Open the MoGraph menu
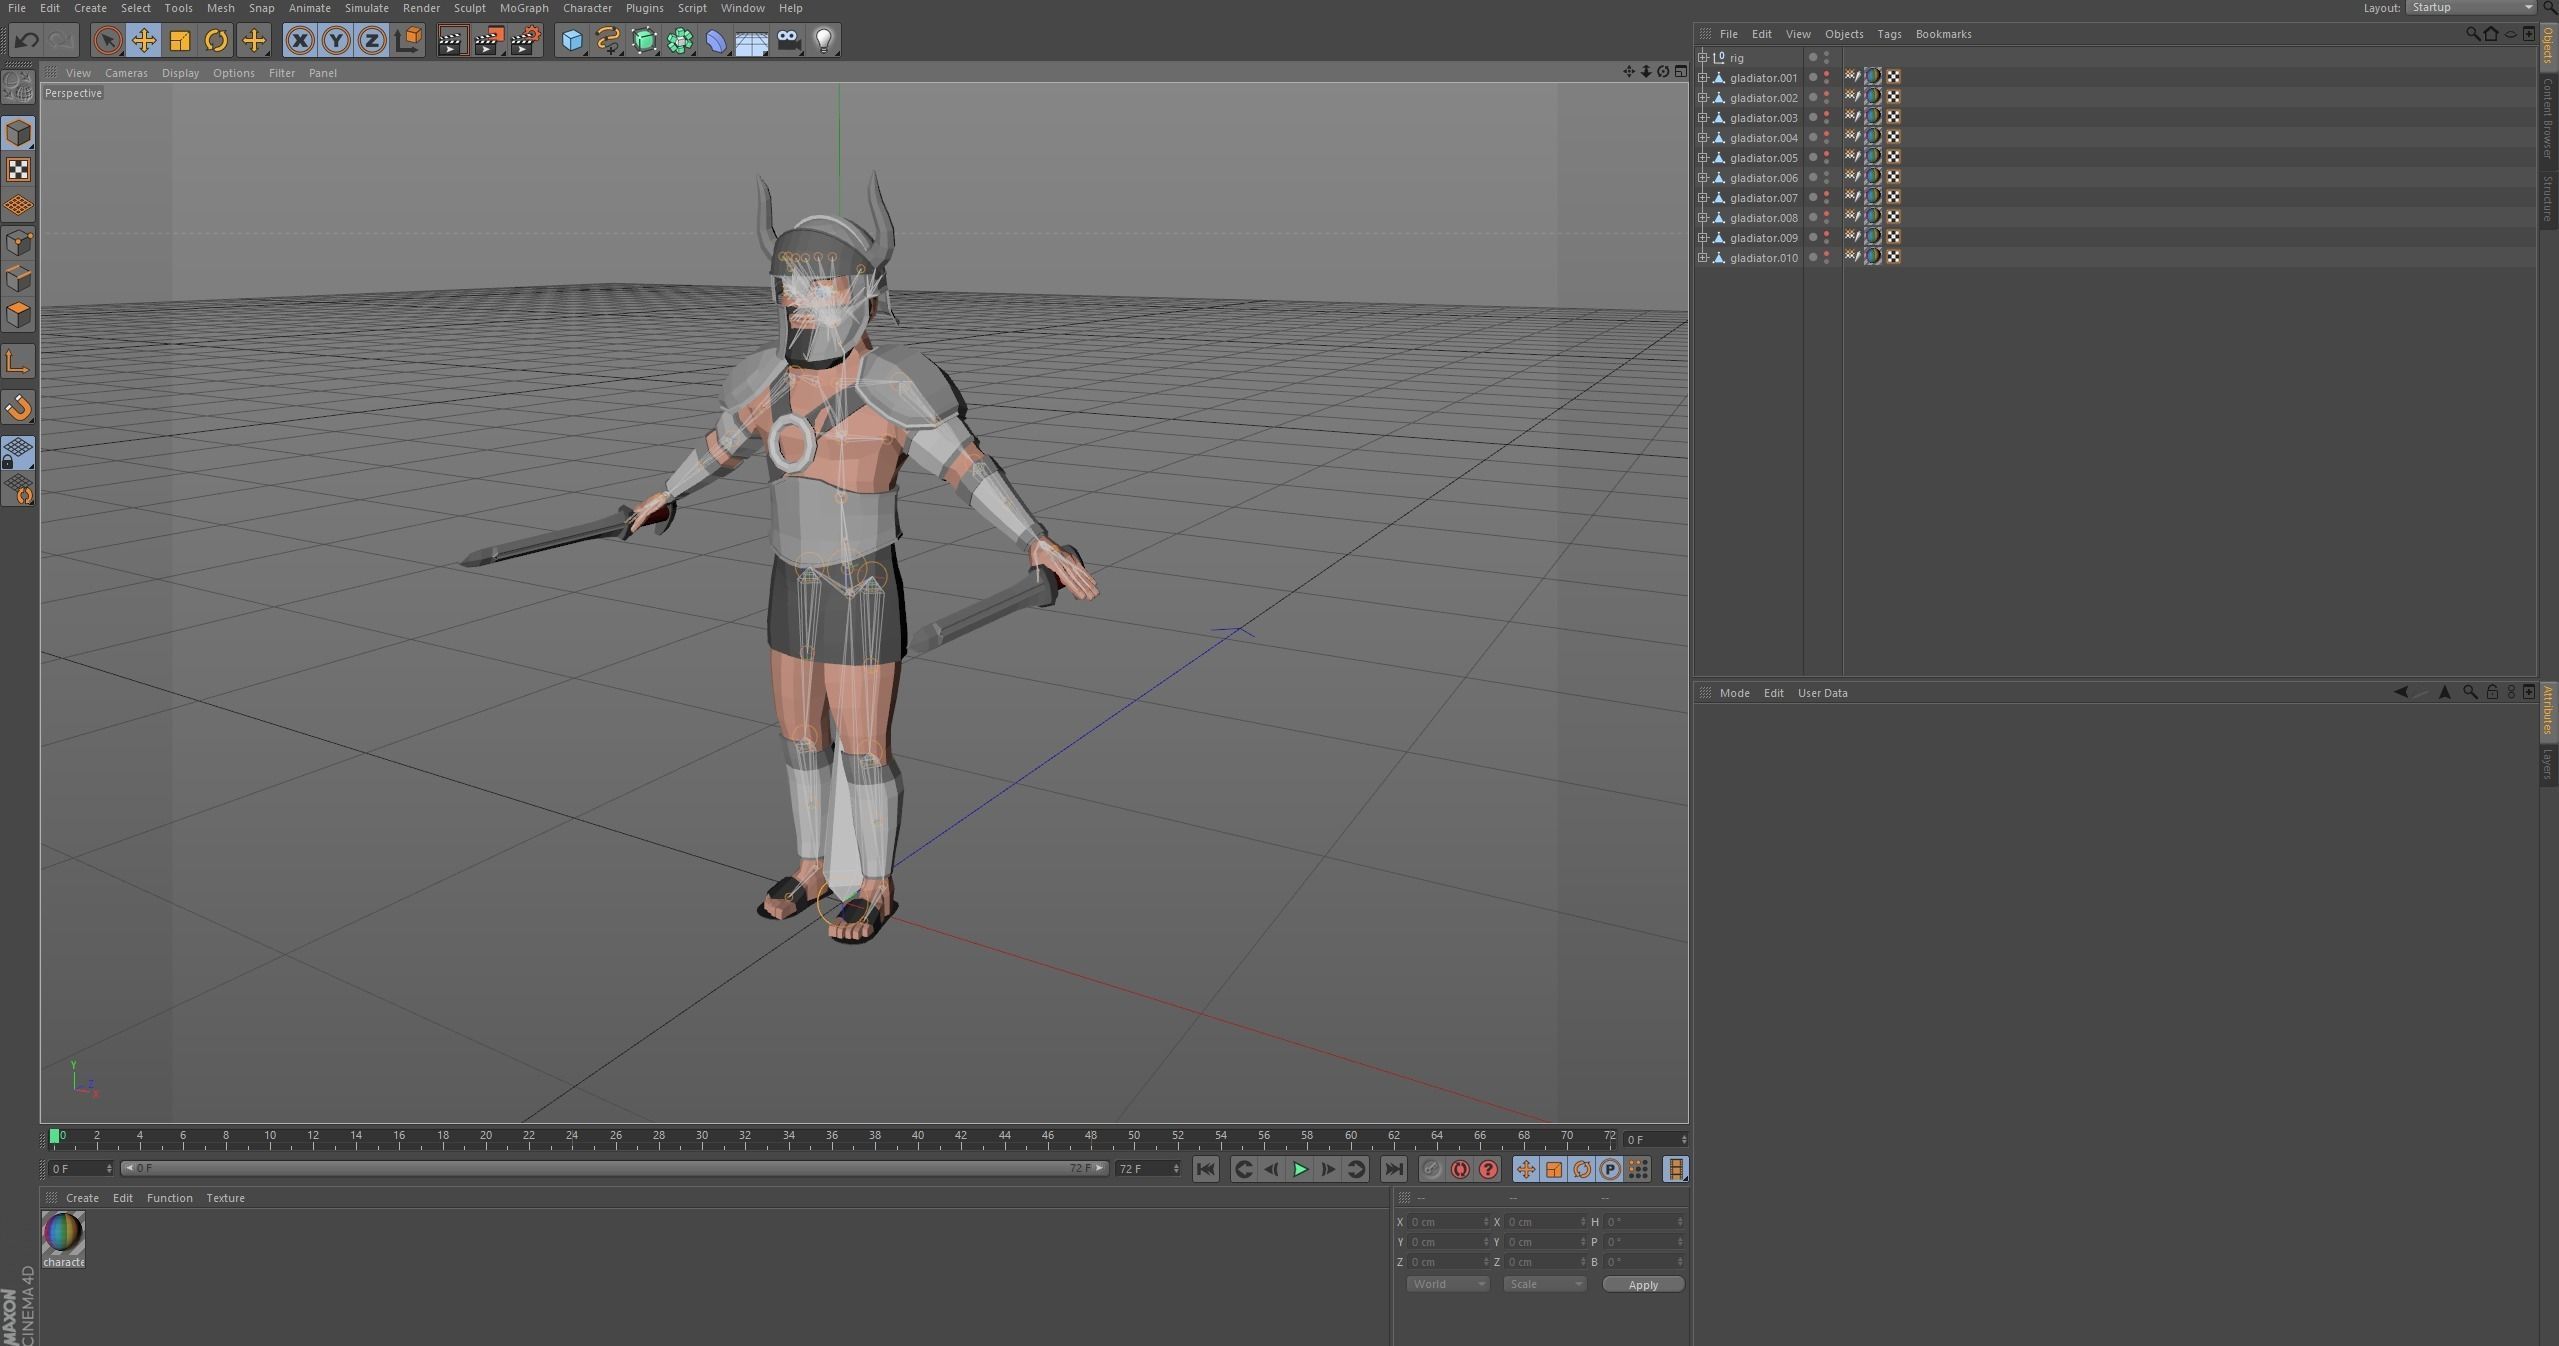Image resolution: width=2559 pixels, height=1346 pixels. pos(524,8)
